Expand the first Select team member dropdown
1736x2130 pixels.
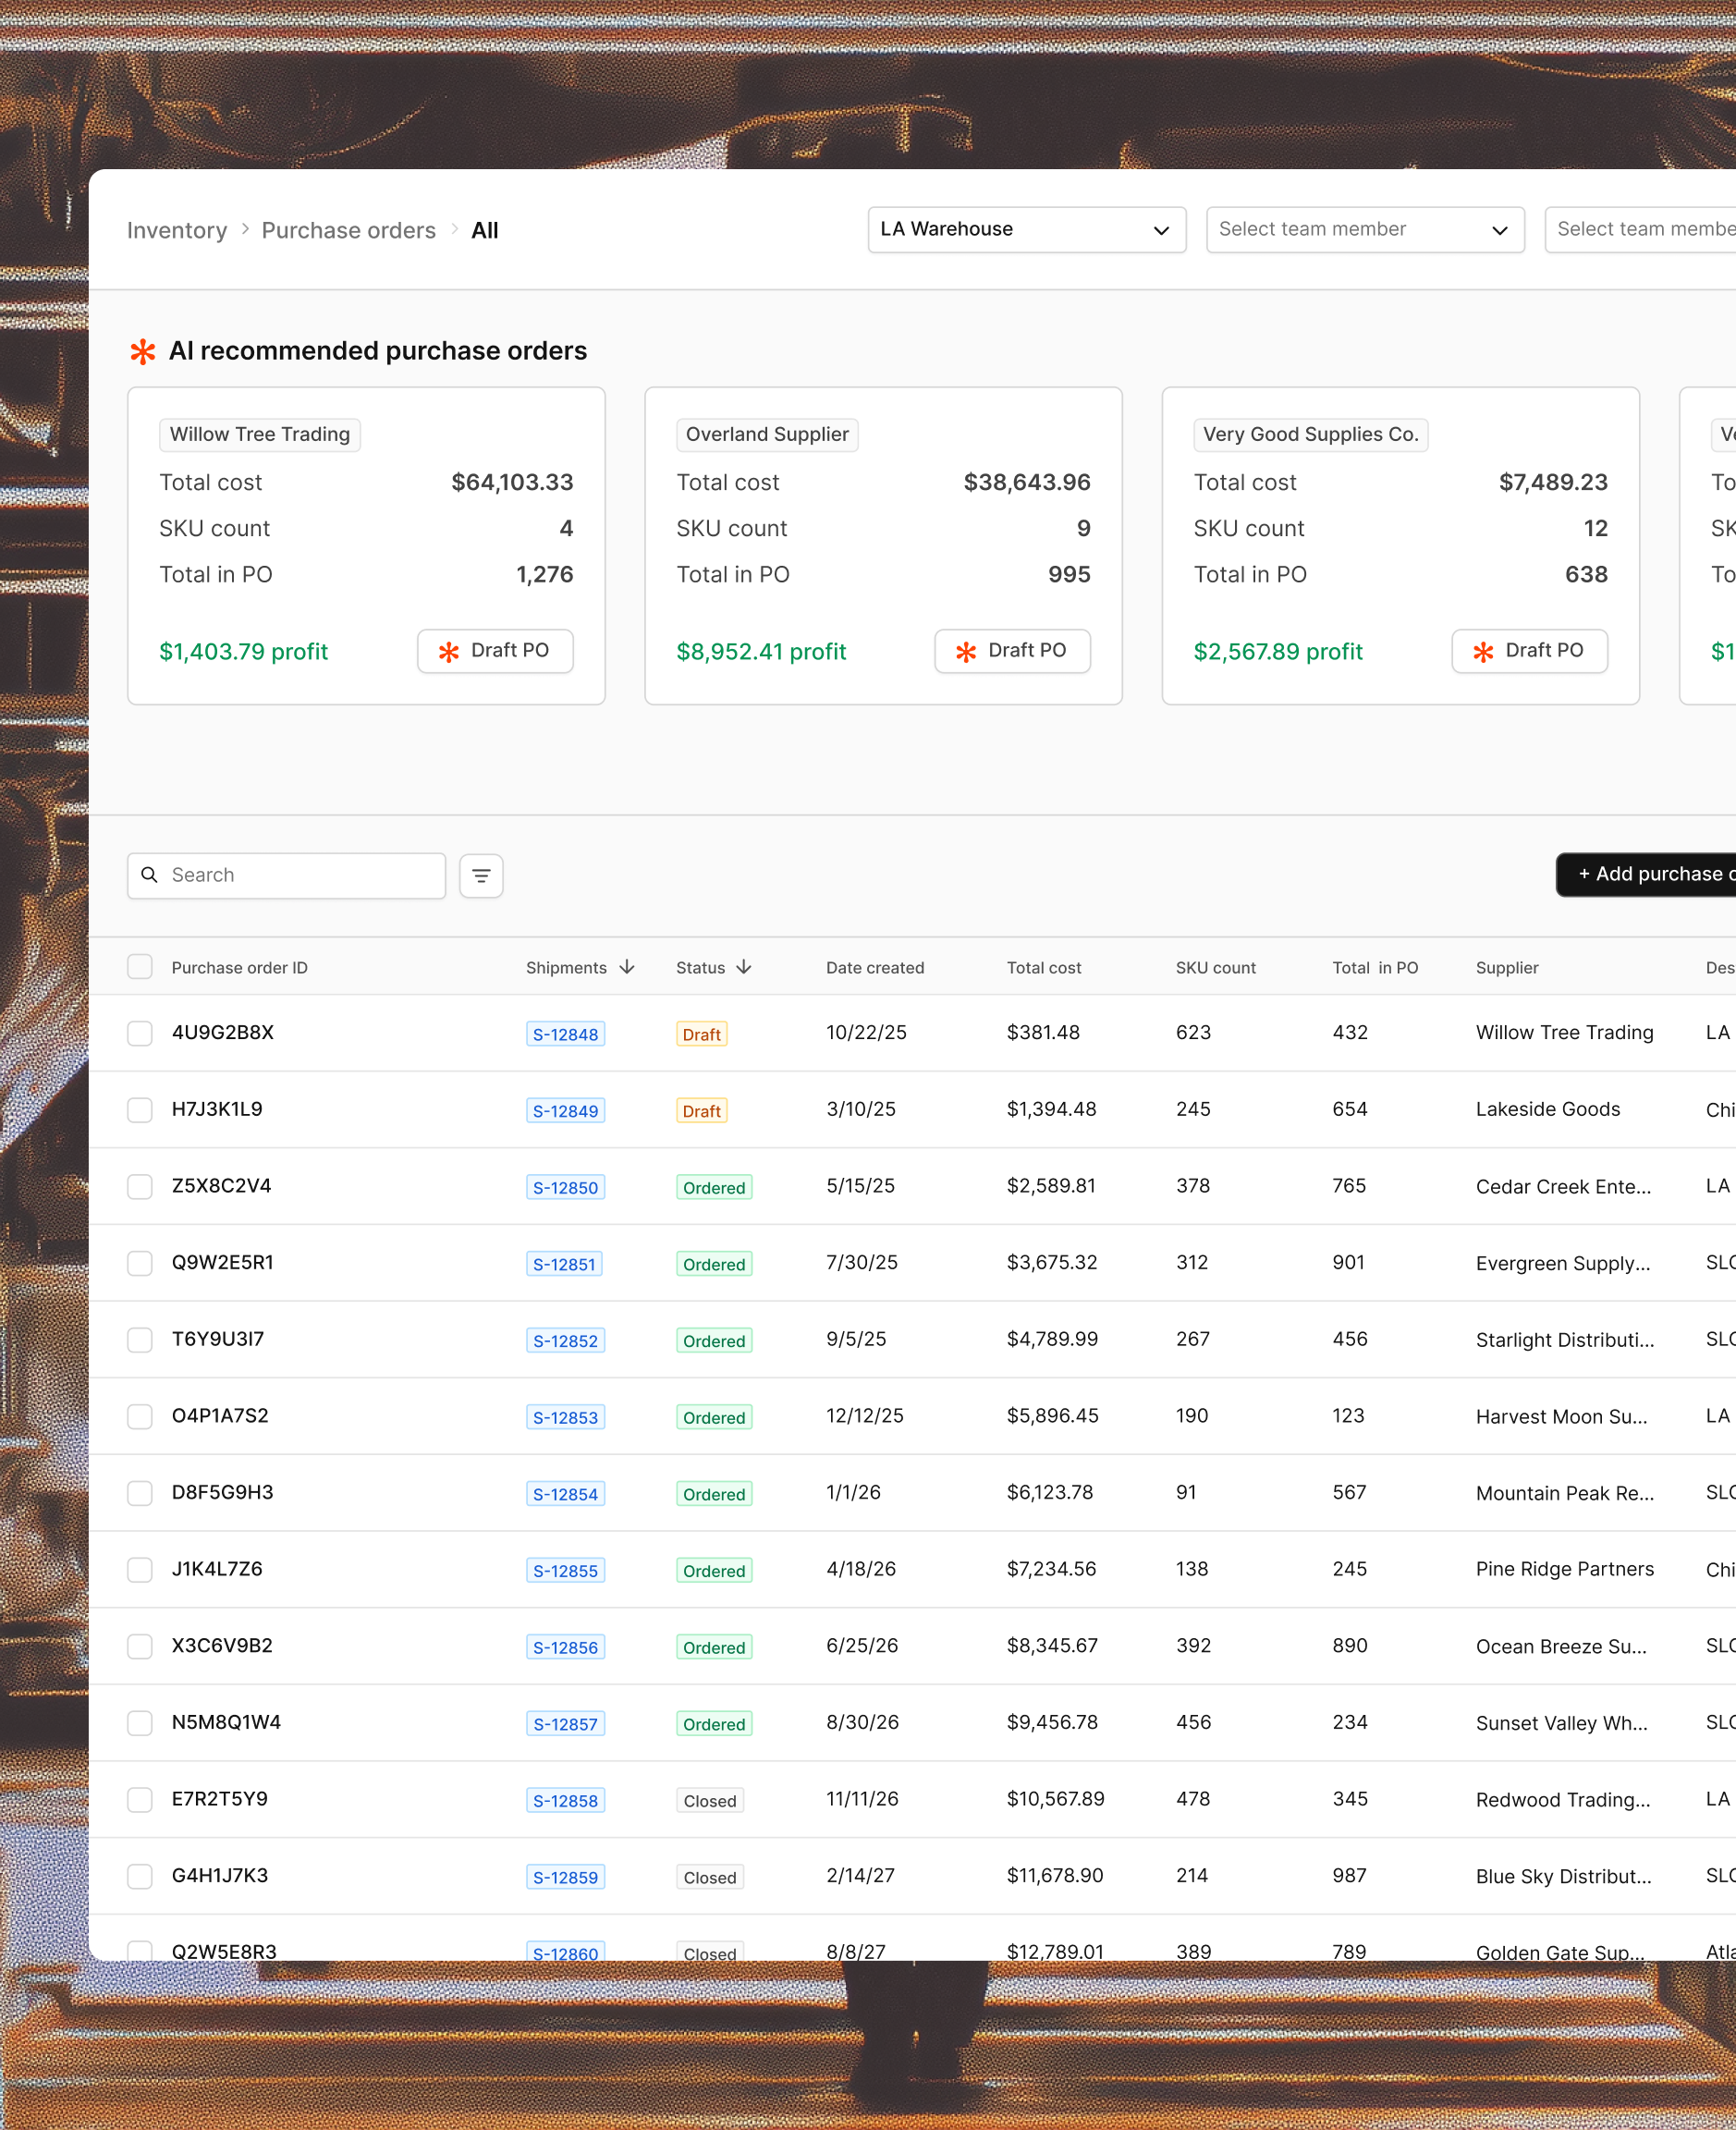1365,230
